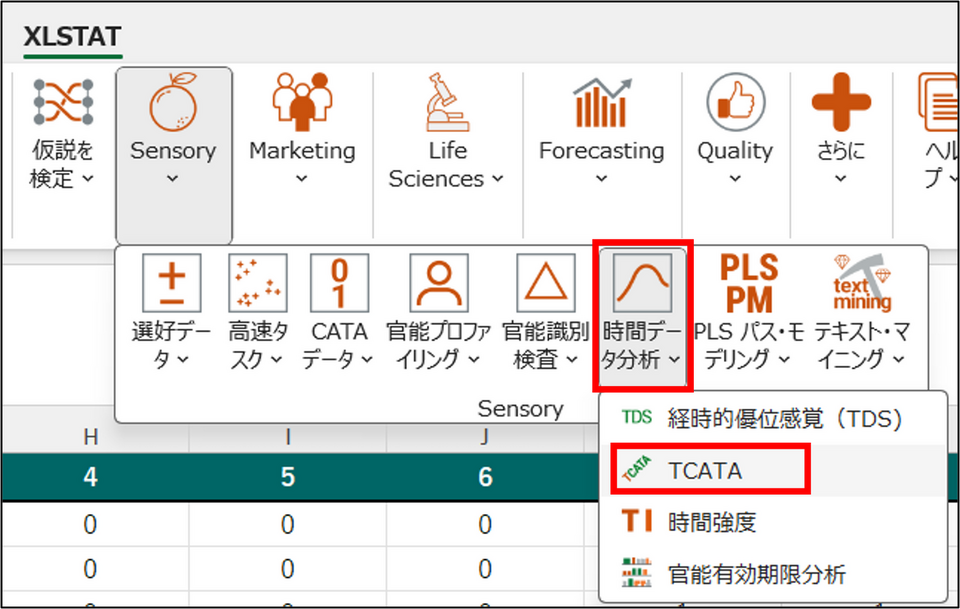The height and width of the screenshot is (609, 960).
Task: Click the header cell containing 5
Action: click(288, 477)
